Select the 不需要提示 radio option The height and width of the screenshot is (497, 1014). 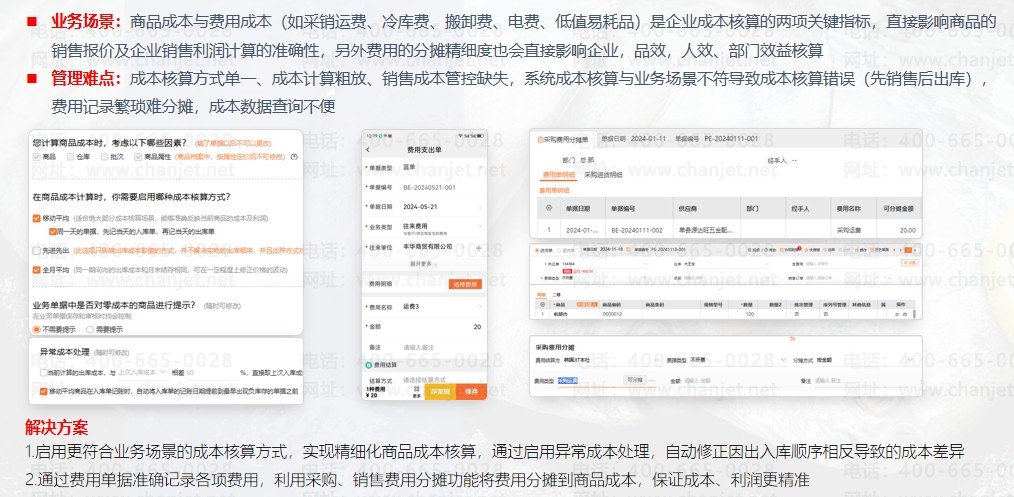[x=36, y=329]
